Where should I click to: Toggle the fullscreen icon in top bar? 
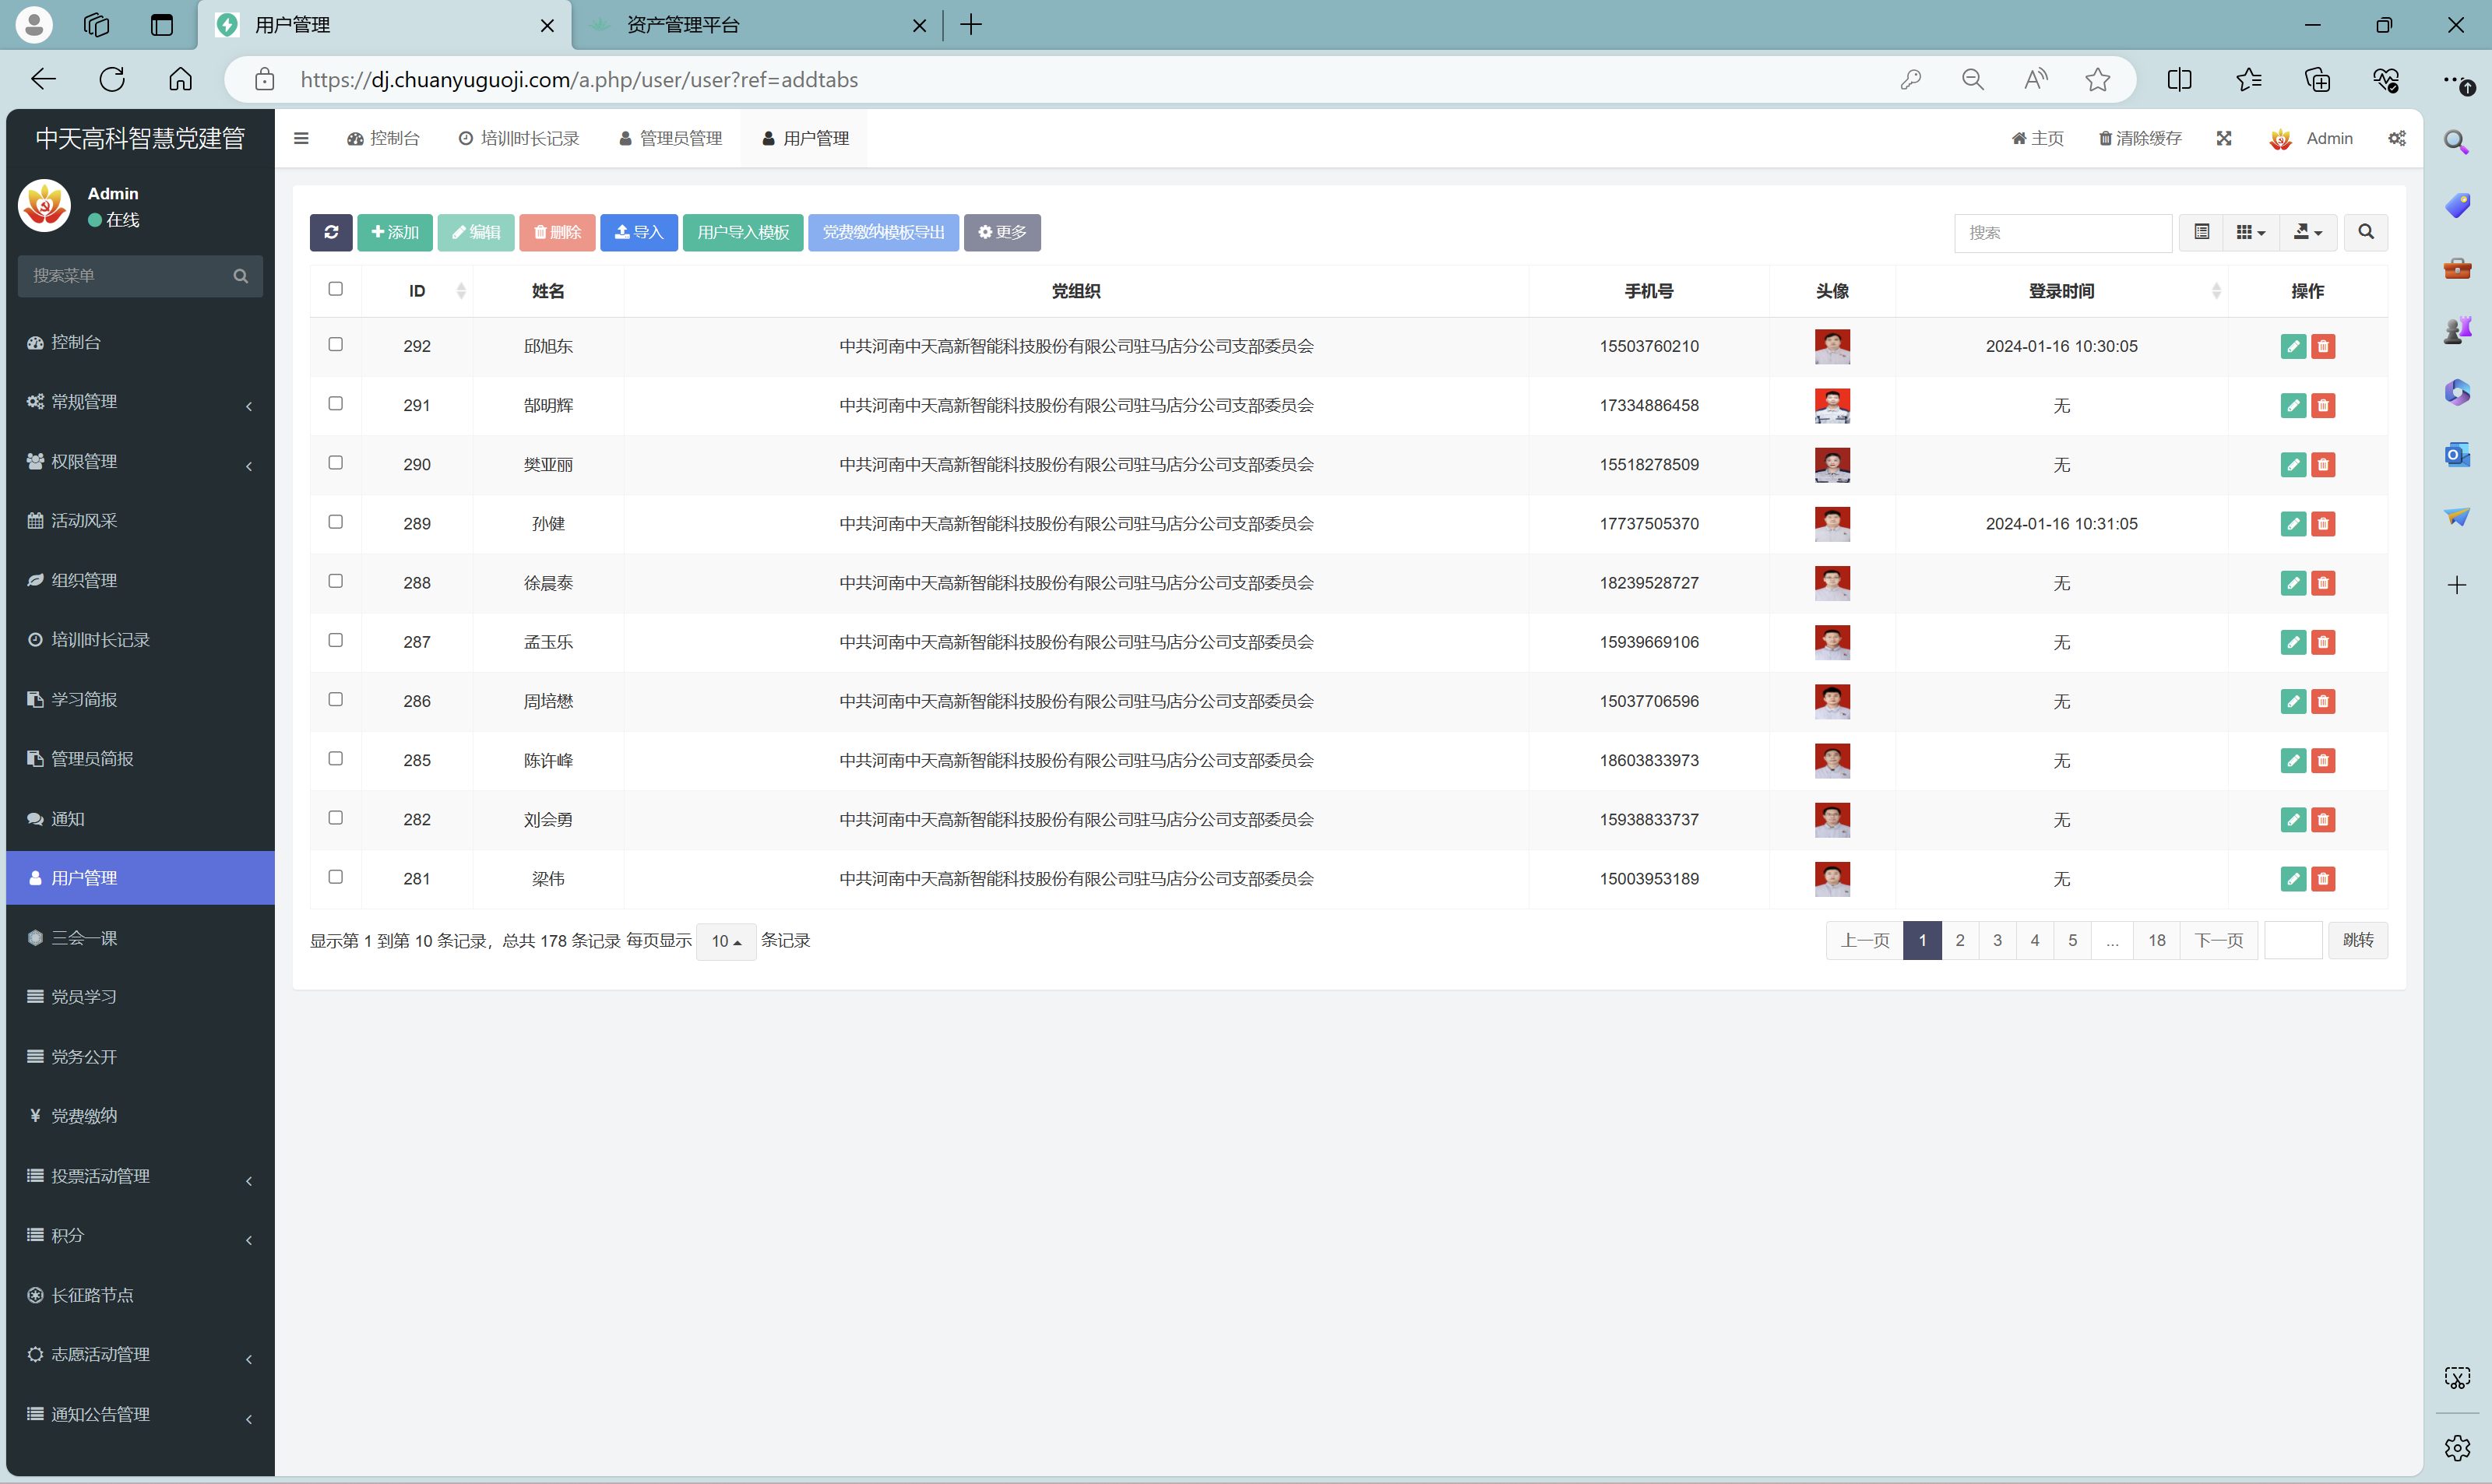point(2224,138)
